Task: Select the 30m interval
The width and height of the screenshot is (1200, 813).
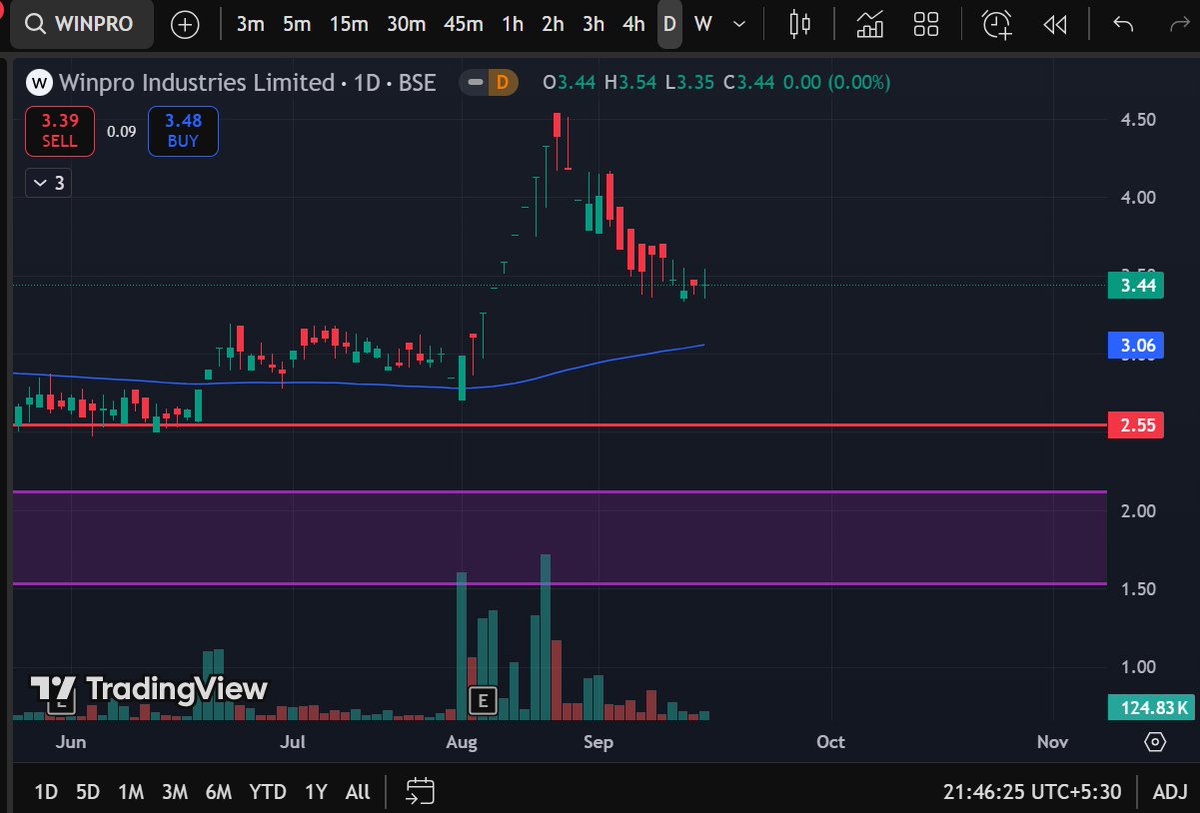Action: (x=406, y=24)
